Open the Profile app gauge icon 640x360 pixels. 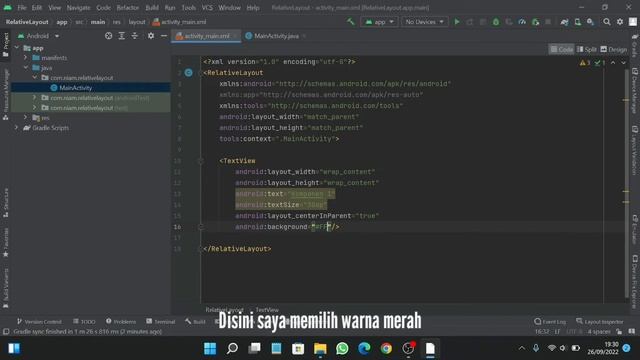[x=522, y=22]
